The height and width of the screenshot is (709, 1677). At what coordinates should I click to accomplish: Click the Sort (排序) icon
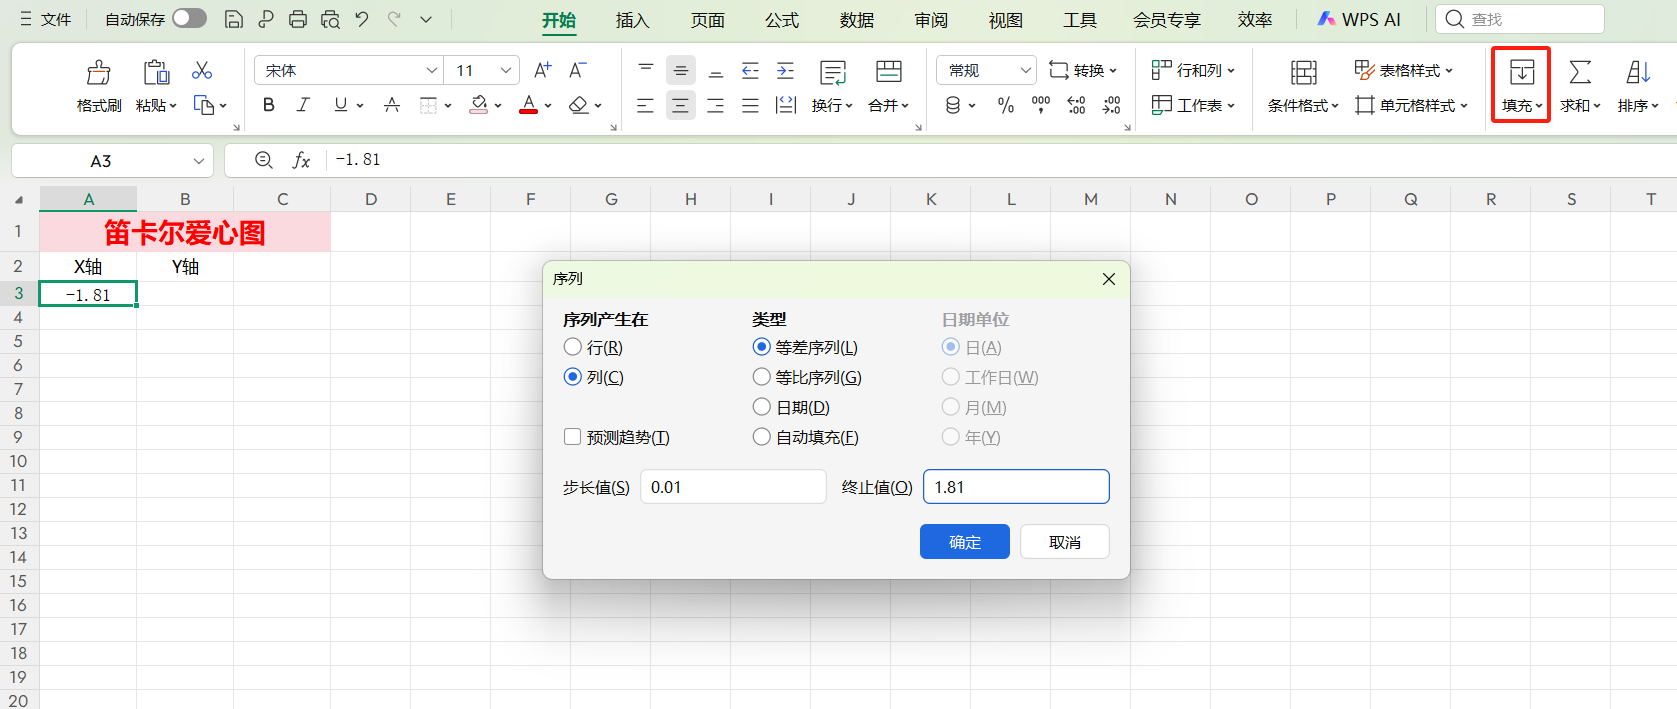coord(1638,72)
